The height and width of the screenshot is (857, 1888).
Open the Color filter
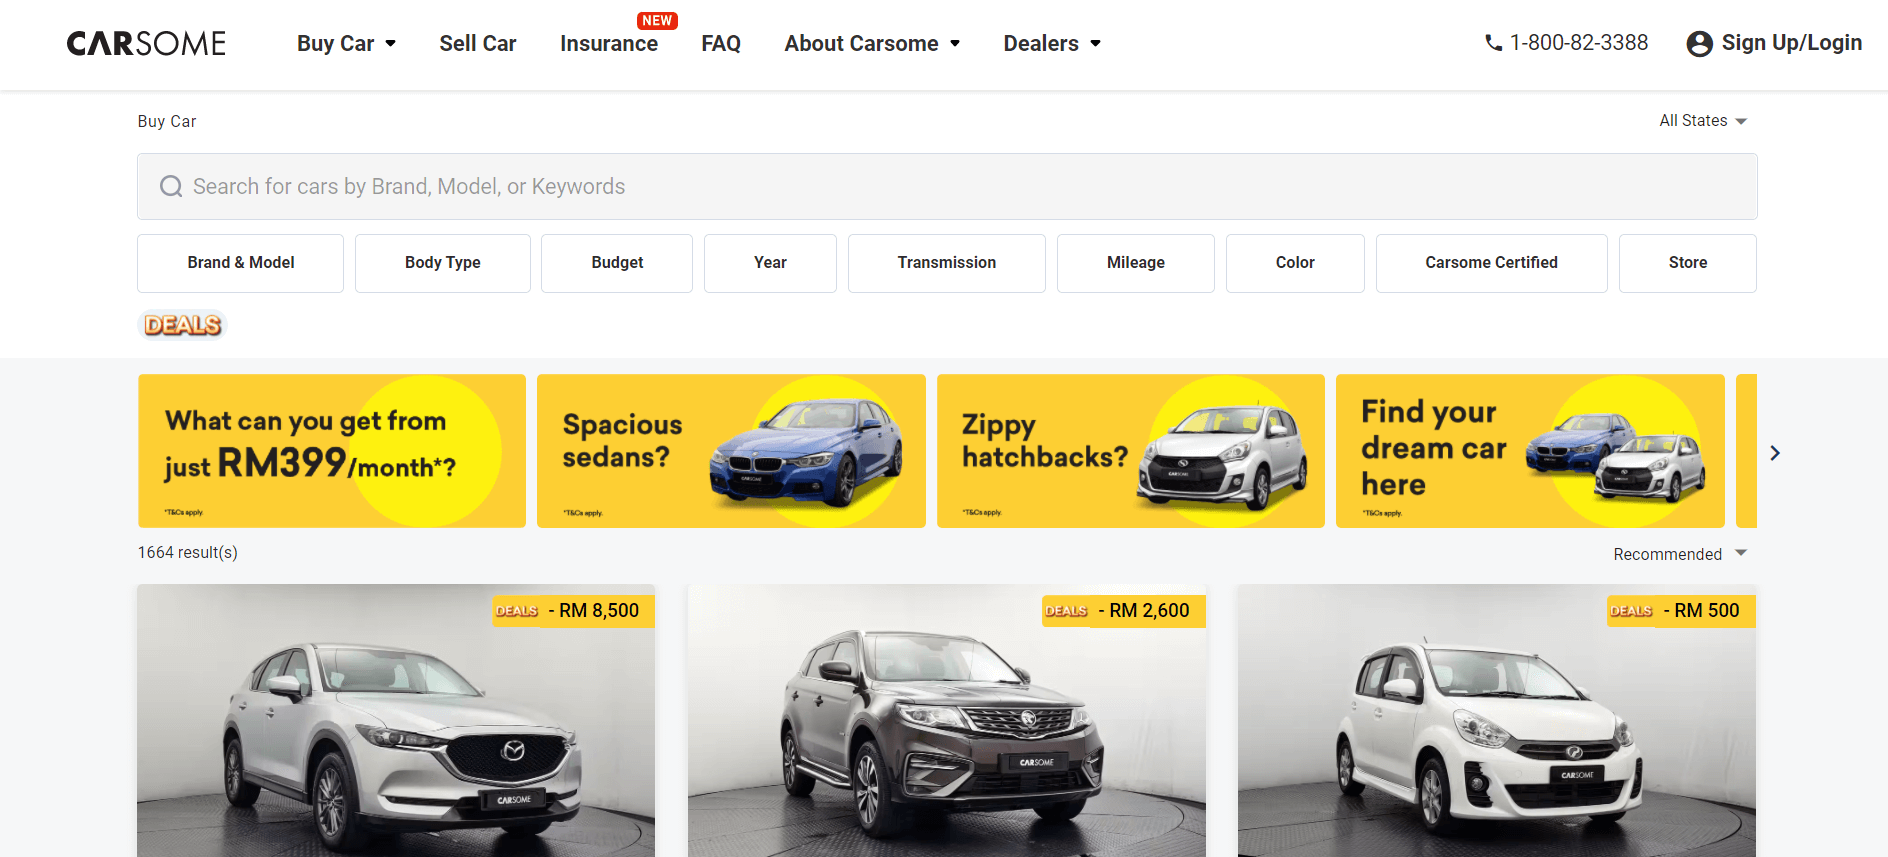(1294, 263)
